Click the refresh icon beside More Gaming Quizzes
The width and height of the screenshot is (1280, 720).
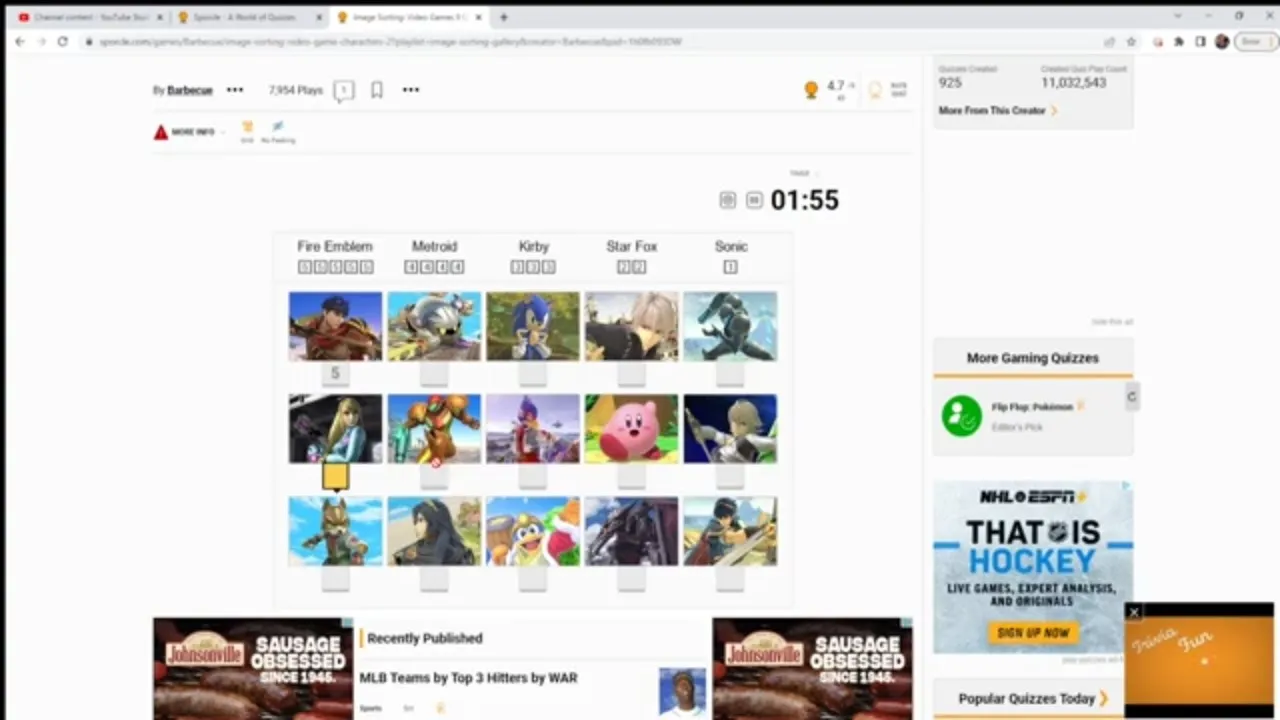(x=1131, y=396)
